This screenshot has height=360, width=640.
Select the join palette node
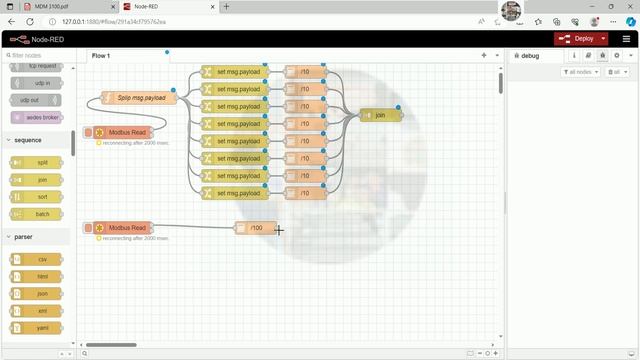36,180
